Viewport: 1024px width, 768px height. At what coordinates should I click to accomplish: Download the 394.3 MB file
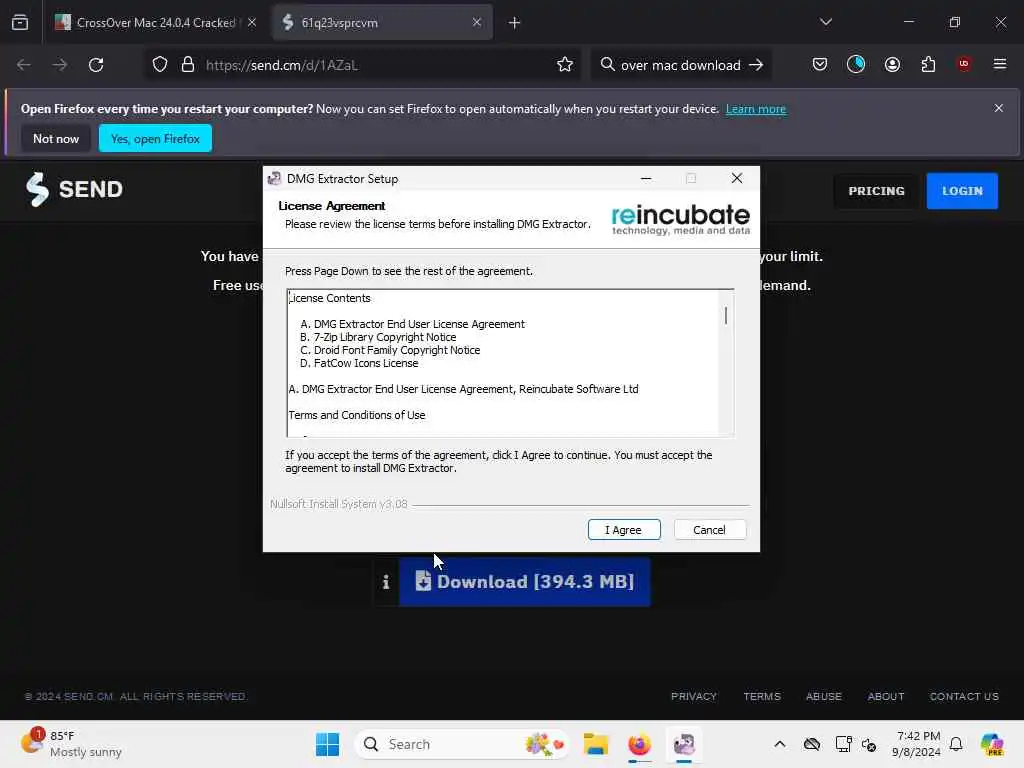(x=524, y=582)
